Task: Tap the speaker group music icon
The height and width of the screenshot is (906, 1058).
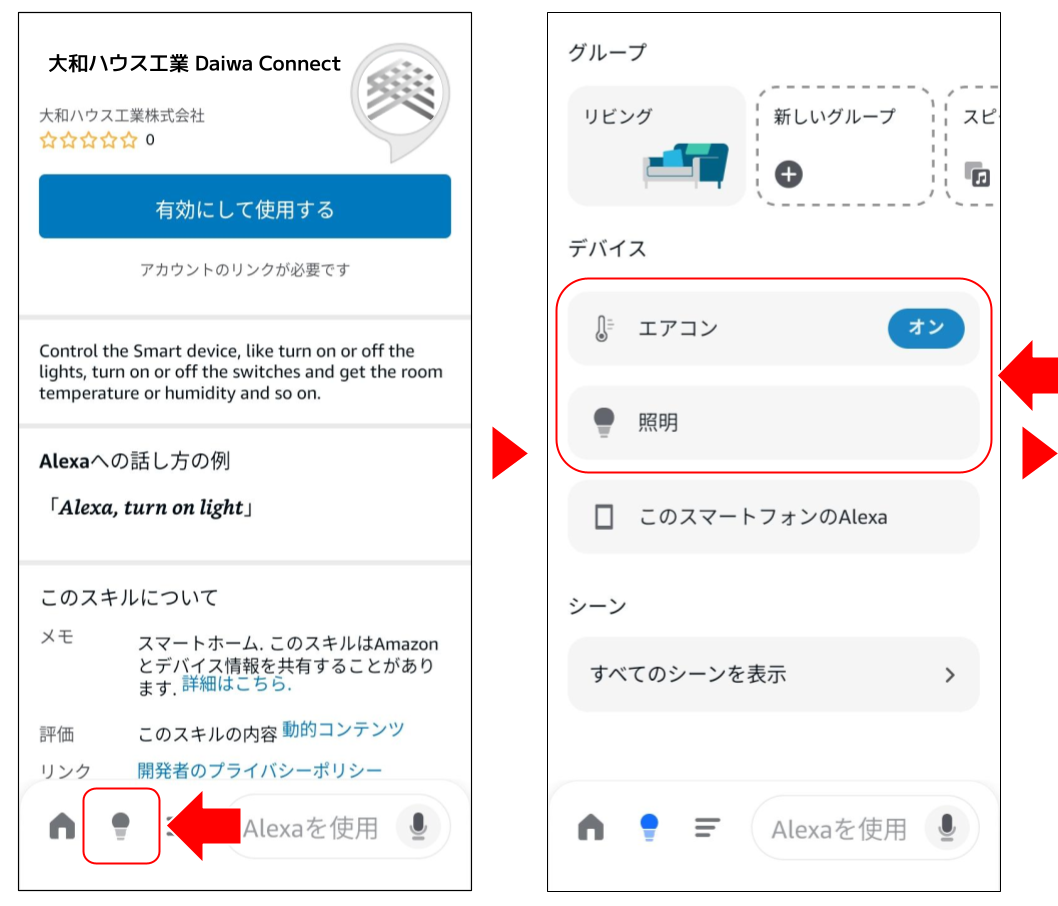Action: tap(977, 174)
